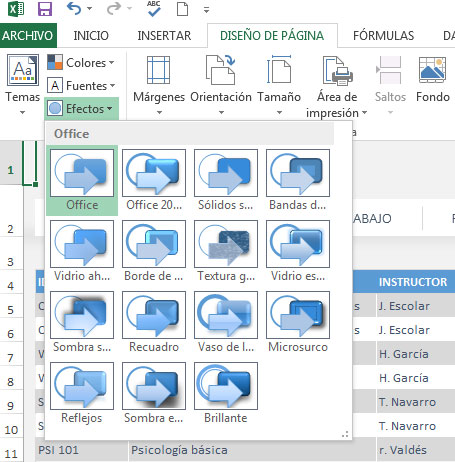Image resolution: width=455 pixels, height=462 pixels.
Task: Open the Customize Quick Access Toolbar arrow
Action: [206, 10]
